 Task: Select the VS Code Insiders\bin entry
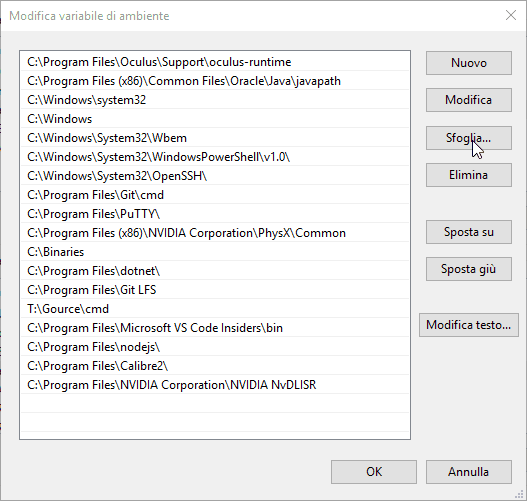coord(215,328)
